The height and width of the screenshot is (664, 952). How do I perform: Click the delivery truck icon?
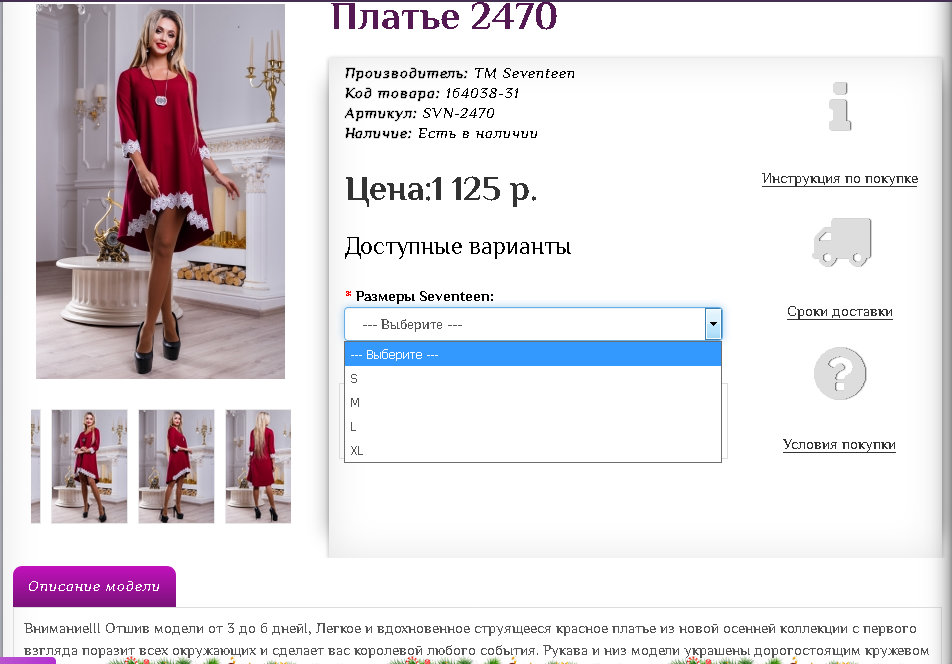pos(841,242)
